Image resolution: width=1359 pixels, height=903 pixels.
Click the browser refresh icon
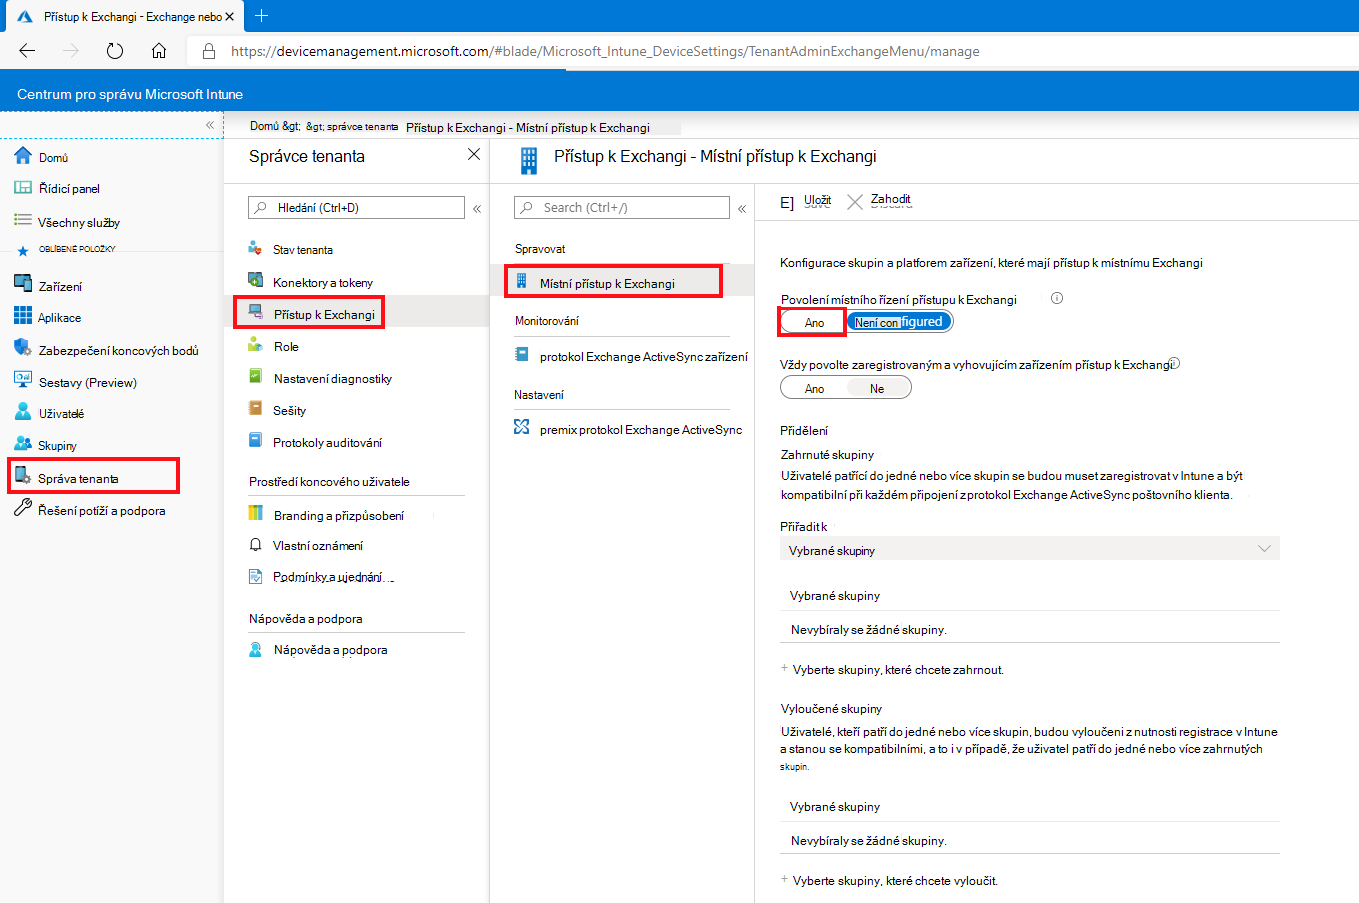pyautogui.click(x=114, y=51)
